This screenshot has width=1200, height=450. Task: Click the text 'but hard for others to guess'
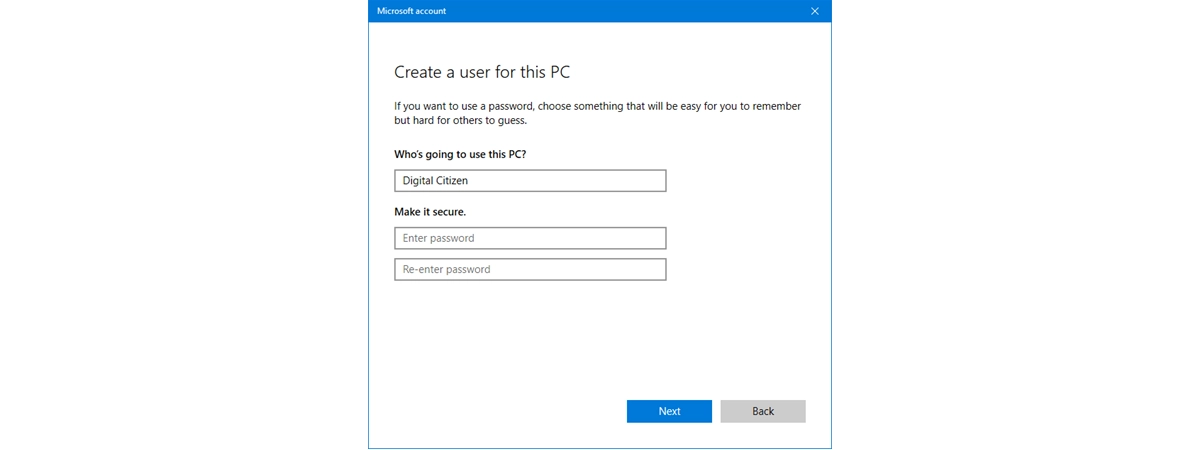pyautogui.click(x=459, y=120)
